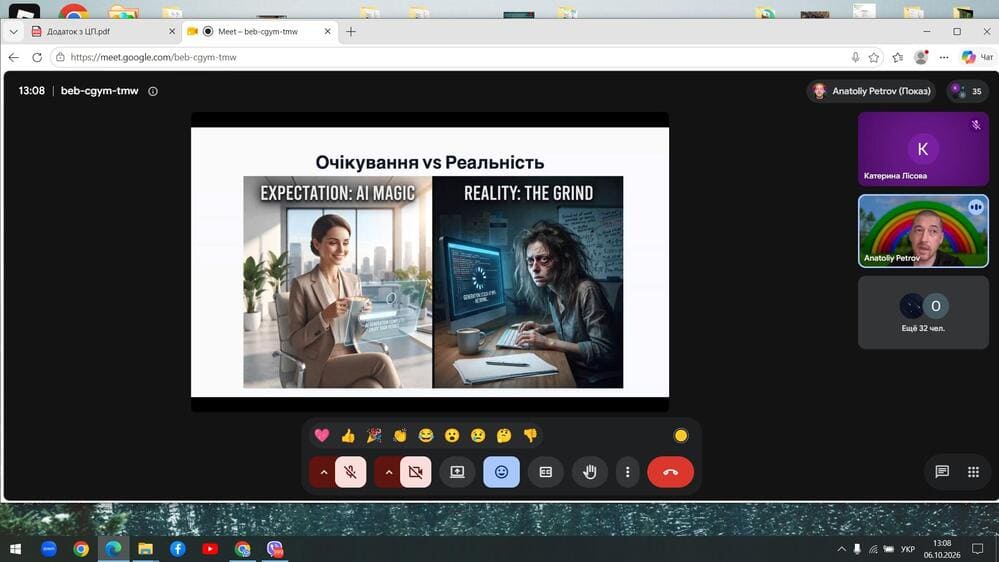Close the Додаток з ЦП.pdf tab
999x562 pixels.
tap(171, 31)
